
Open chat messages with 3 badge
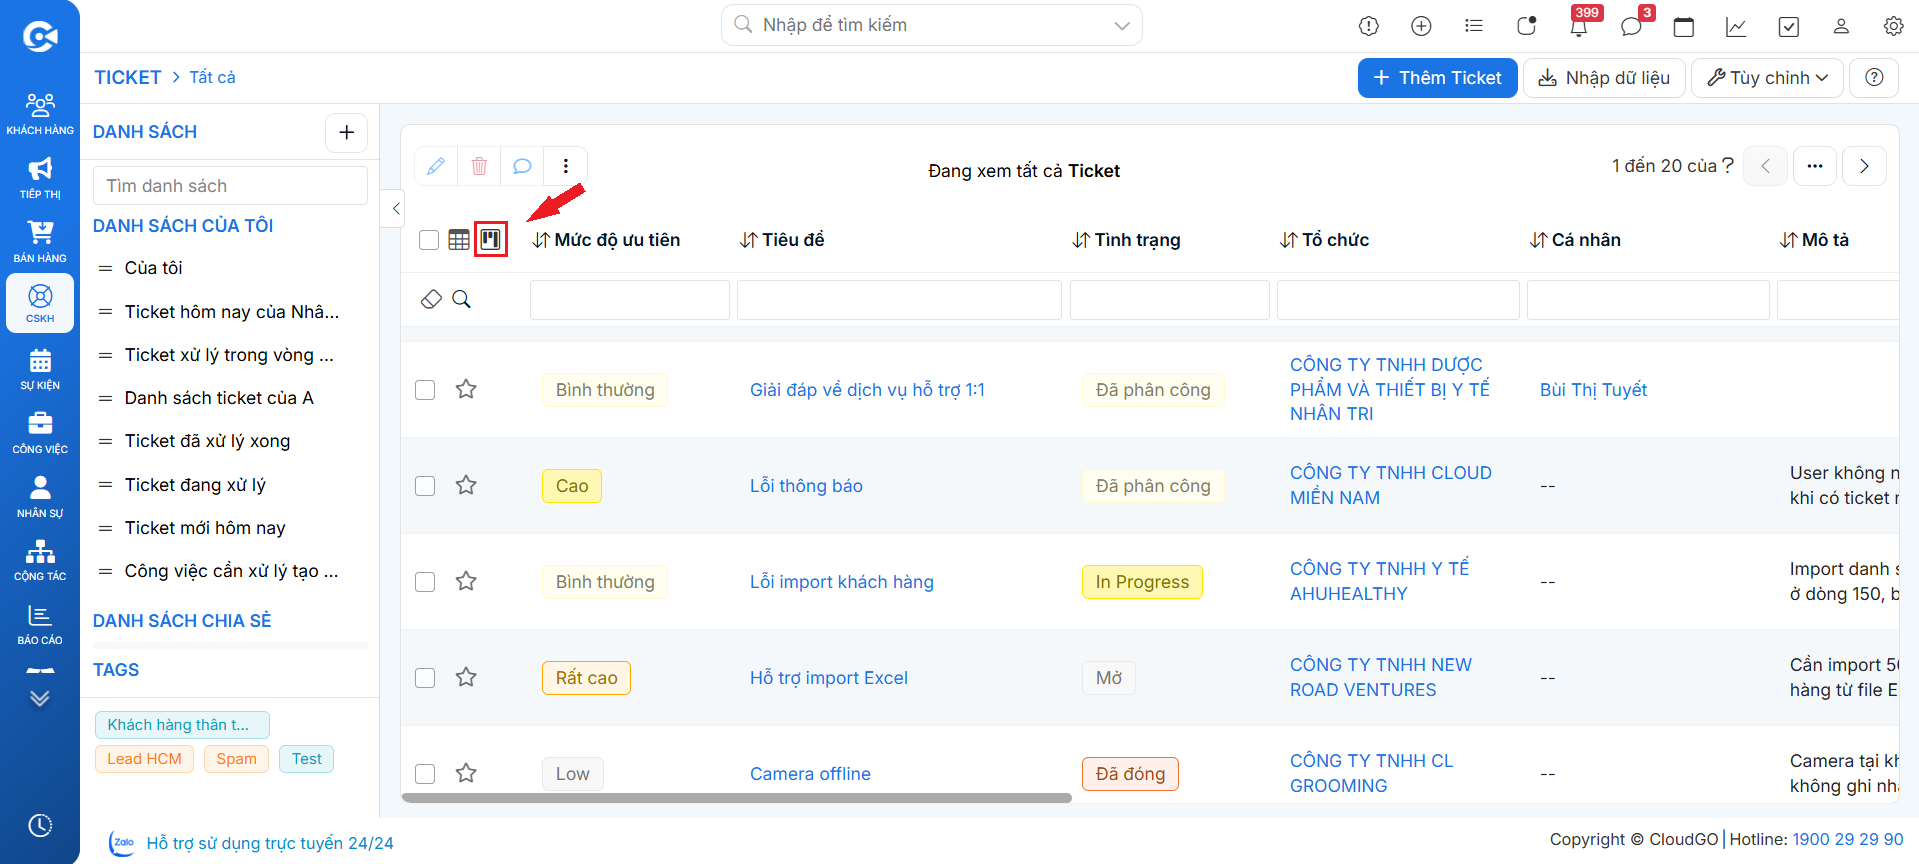pos(1632,26)
